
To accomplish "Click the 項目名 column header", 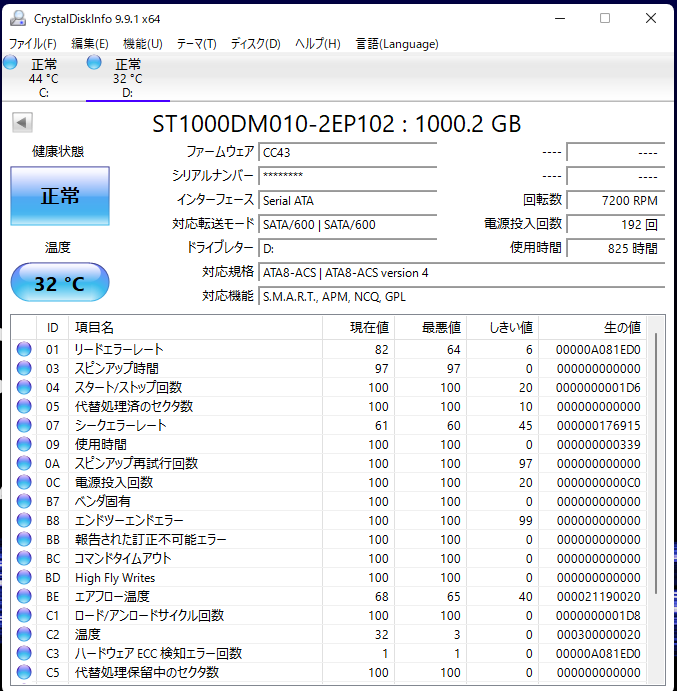I will (x=195, y=327).
